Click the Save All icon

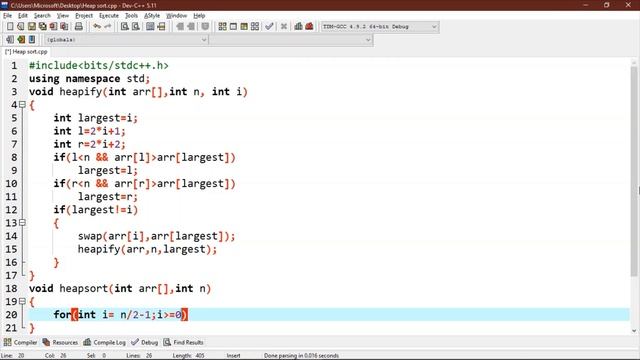[x=42, y=27]
